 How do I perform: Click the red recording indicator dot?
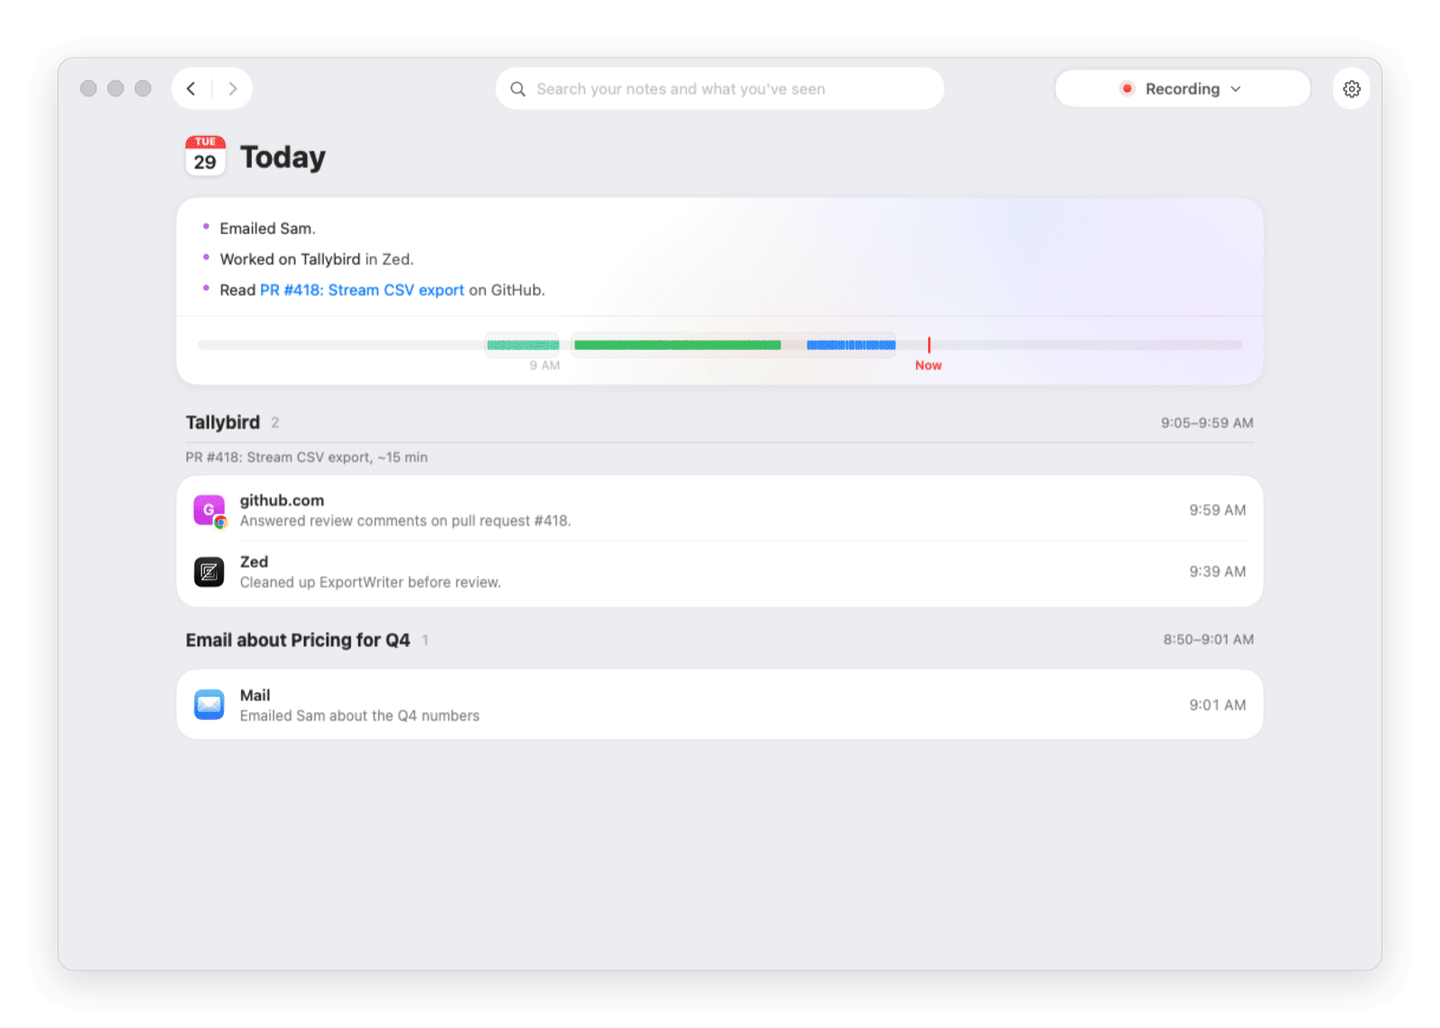click(x=1127, y=89)
